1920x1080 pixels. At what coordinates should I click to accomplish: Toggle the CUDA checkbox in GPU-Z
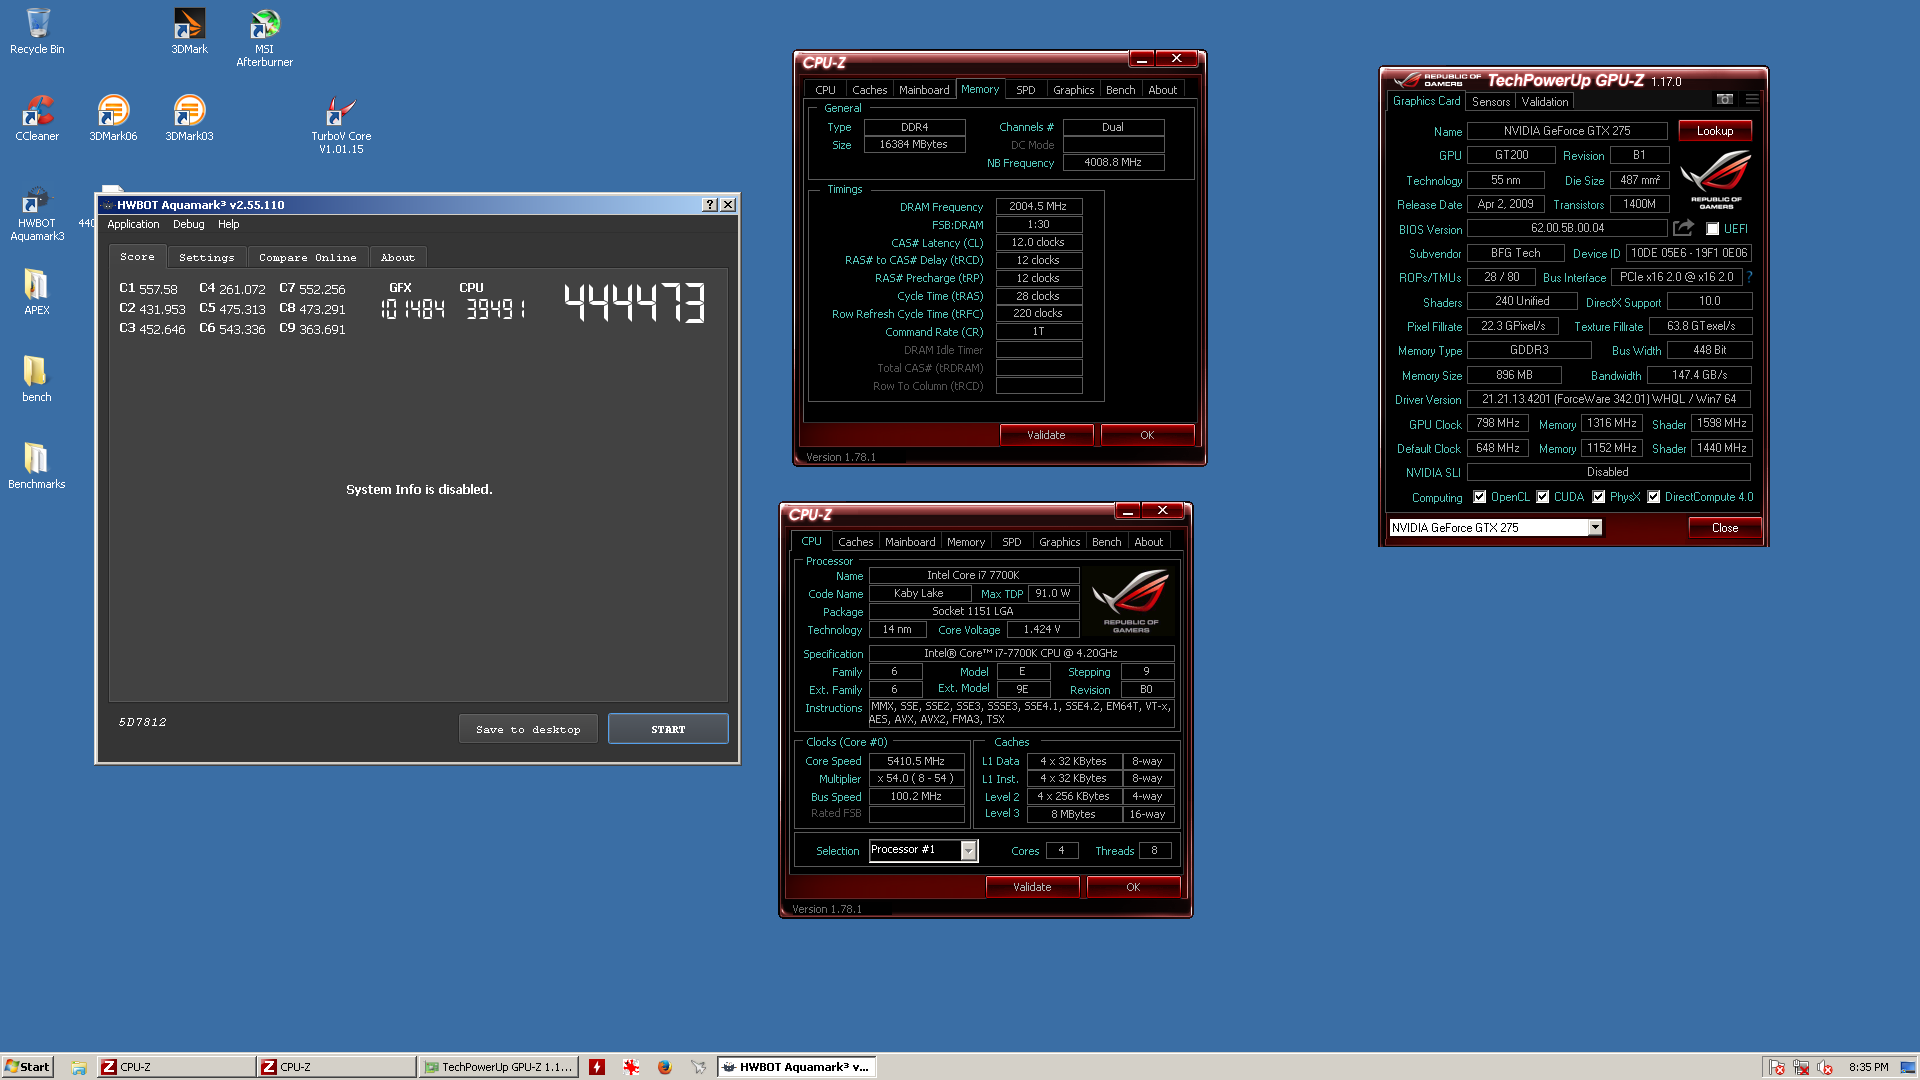click(1543, 497)
